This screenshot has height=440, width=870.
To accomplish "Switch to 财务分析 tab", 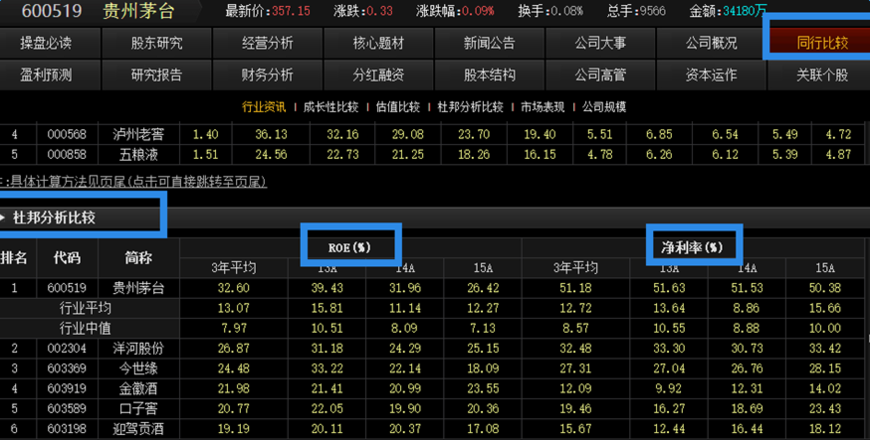I will (x=267, y=75).
